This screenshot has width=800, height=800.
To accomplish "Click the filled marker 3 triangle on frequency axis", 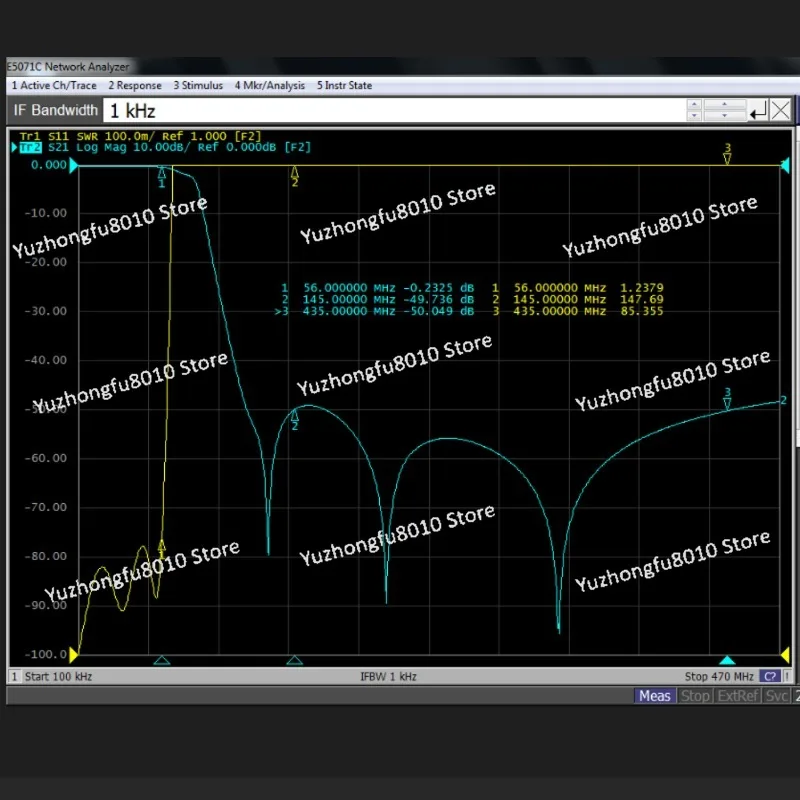I will (x=727, y=661).
